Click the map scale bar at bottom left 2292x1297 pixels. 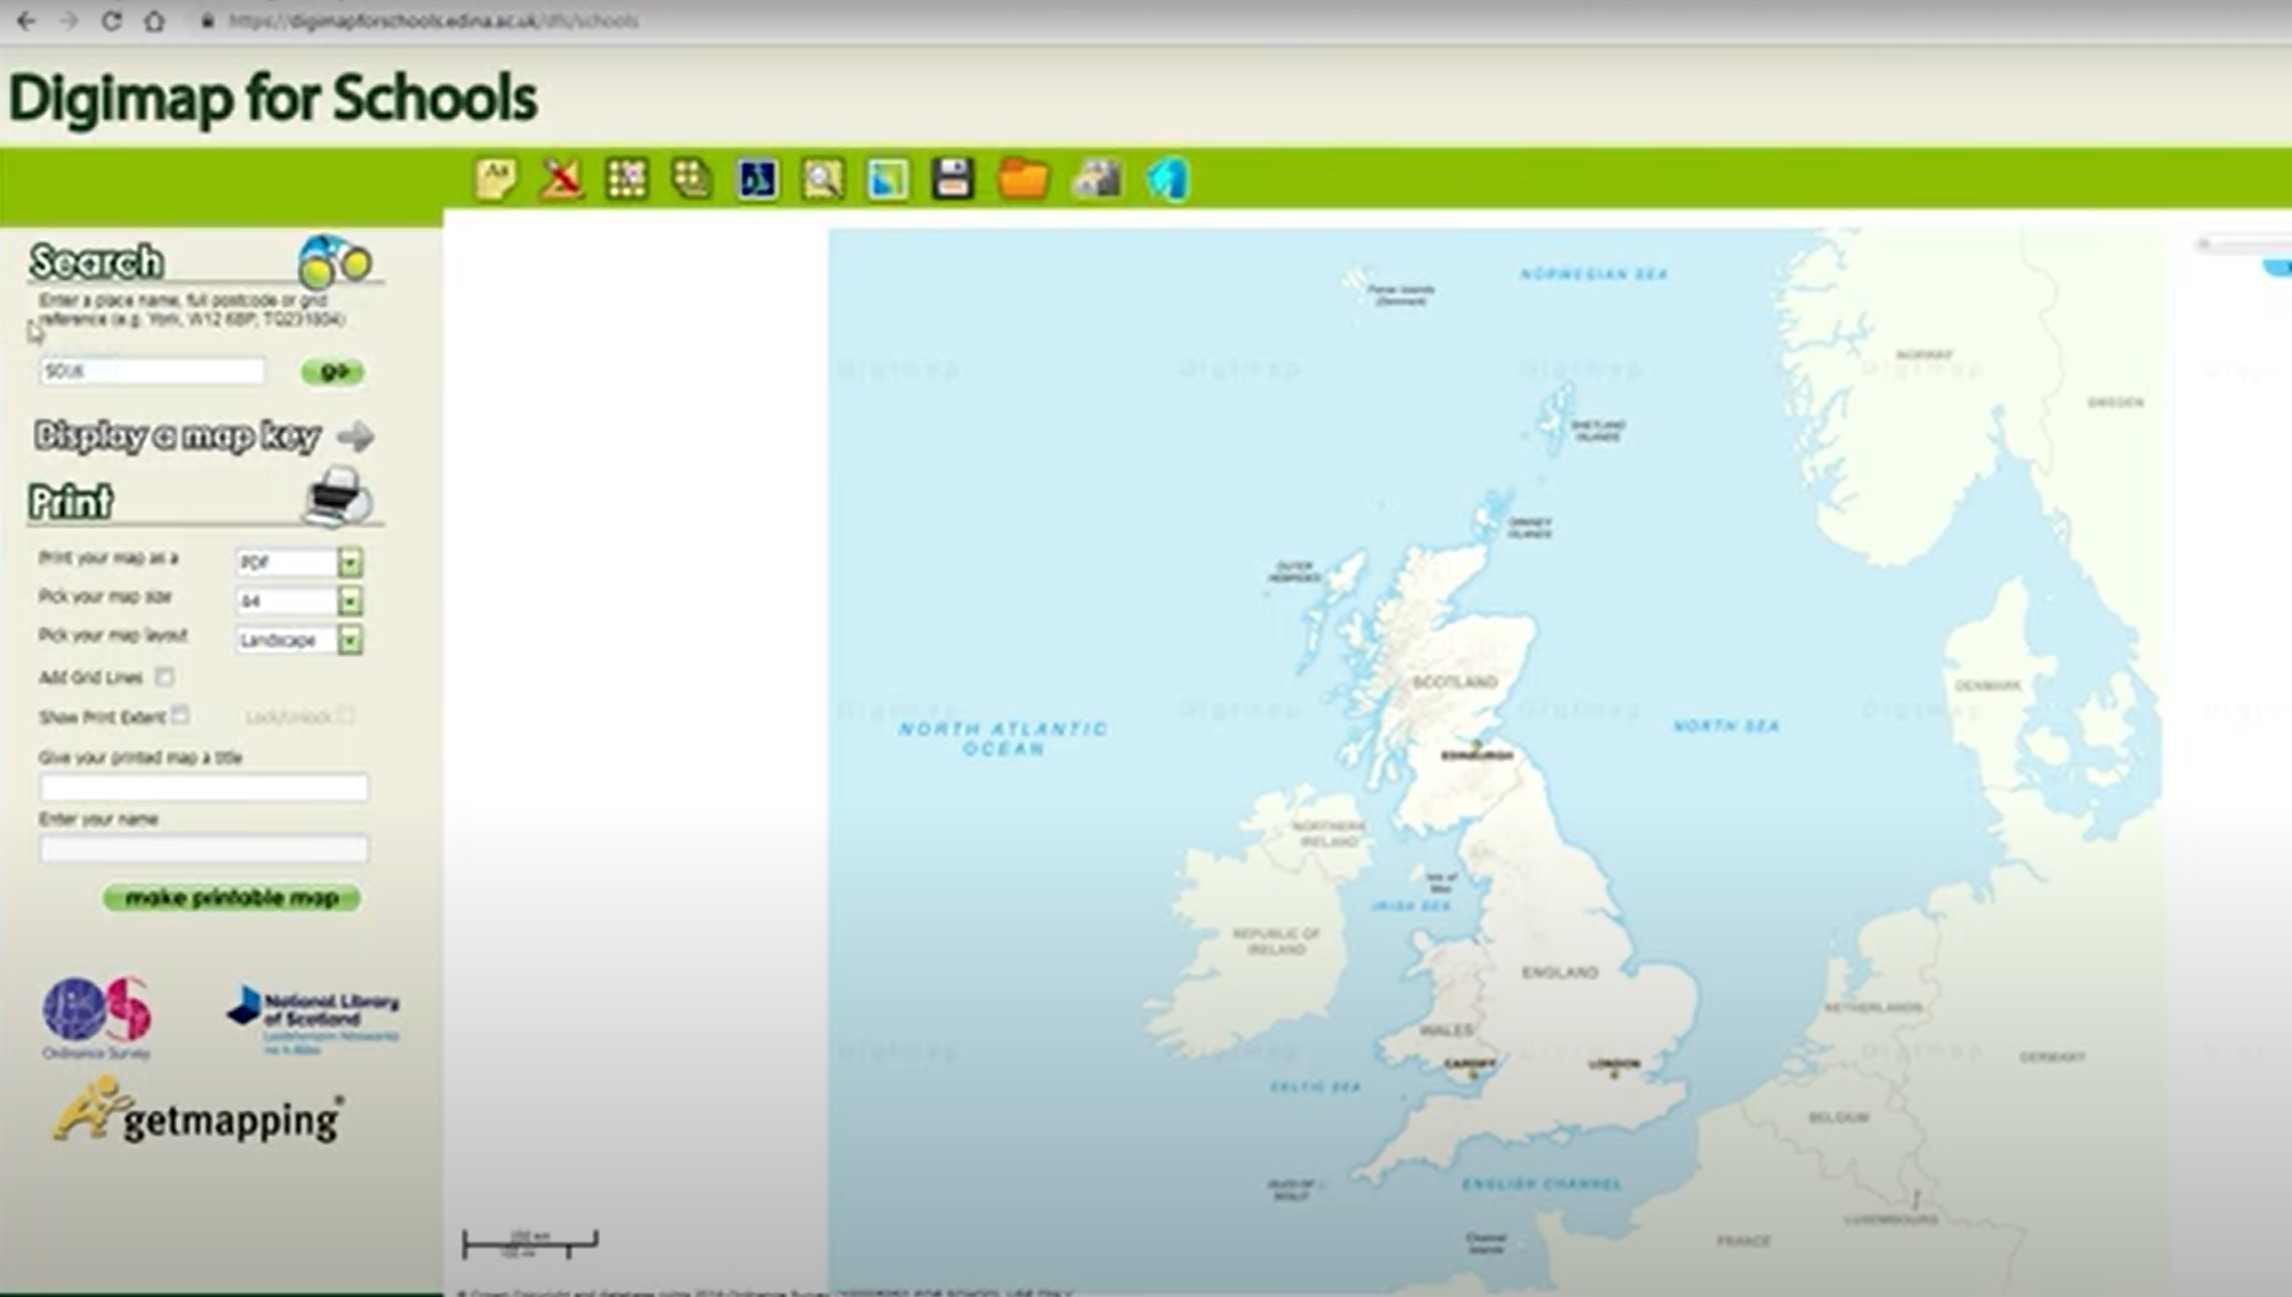click(530, 1243)
